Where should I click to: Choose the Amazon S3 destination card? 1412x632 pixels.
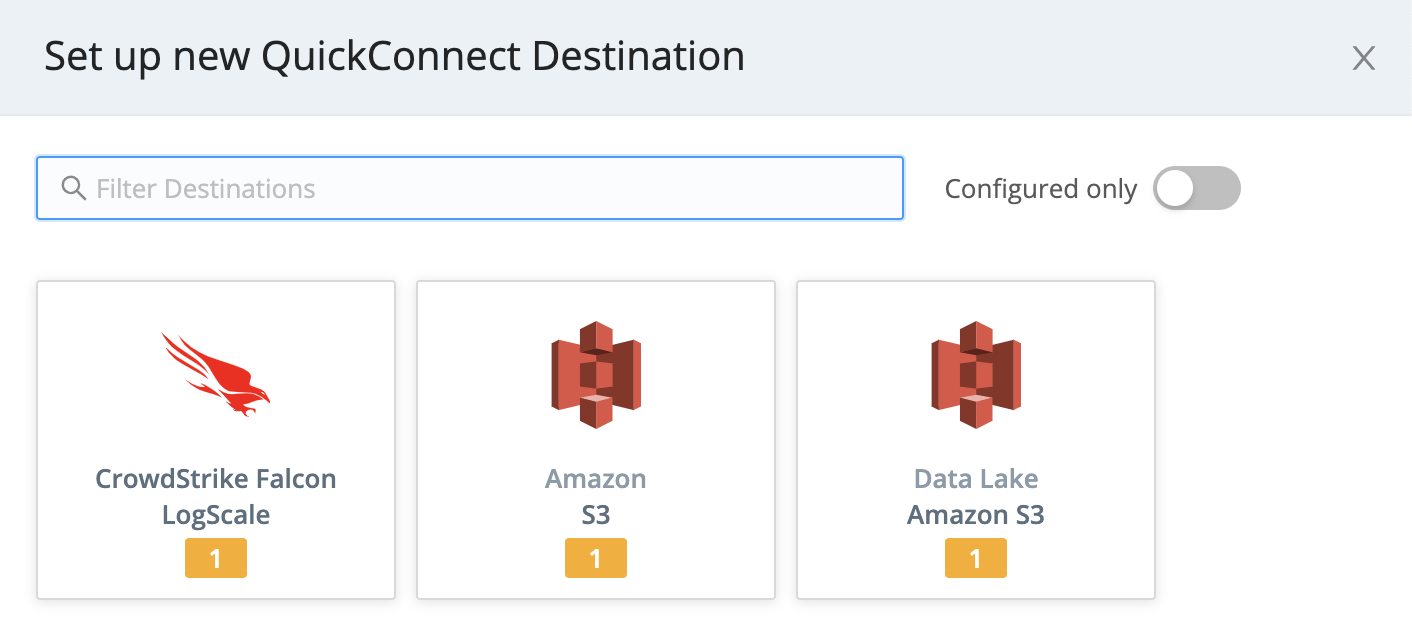595,440
